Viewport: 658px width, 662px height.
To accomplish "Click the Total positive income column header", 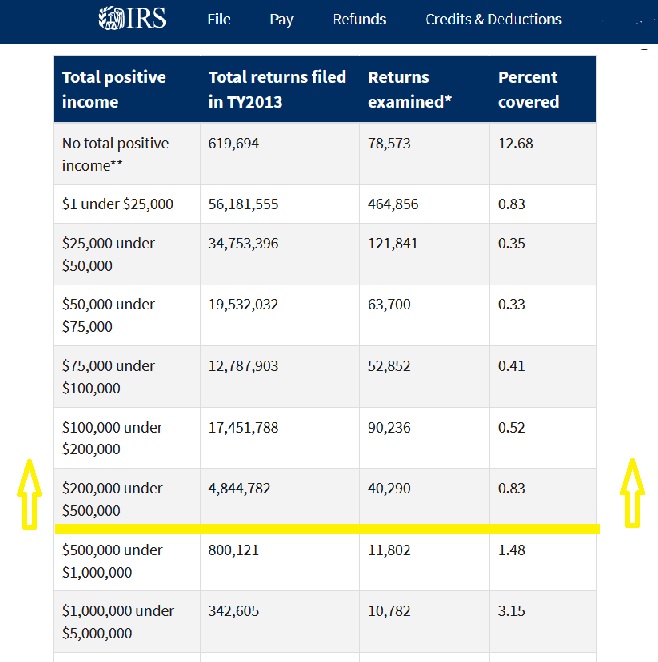I will [114, 89].
